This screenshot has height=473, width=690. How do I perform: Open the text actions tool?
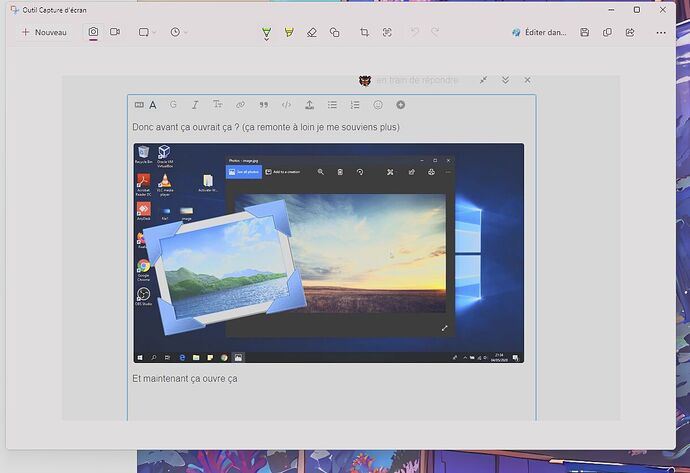tap(387, 33)
